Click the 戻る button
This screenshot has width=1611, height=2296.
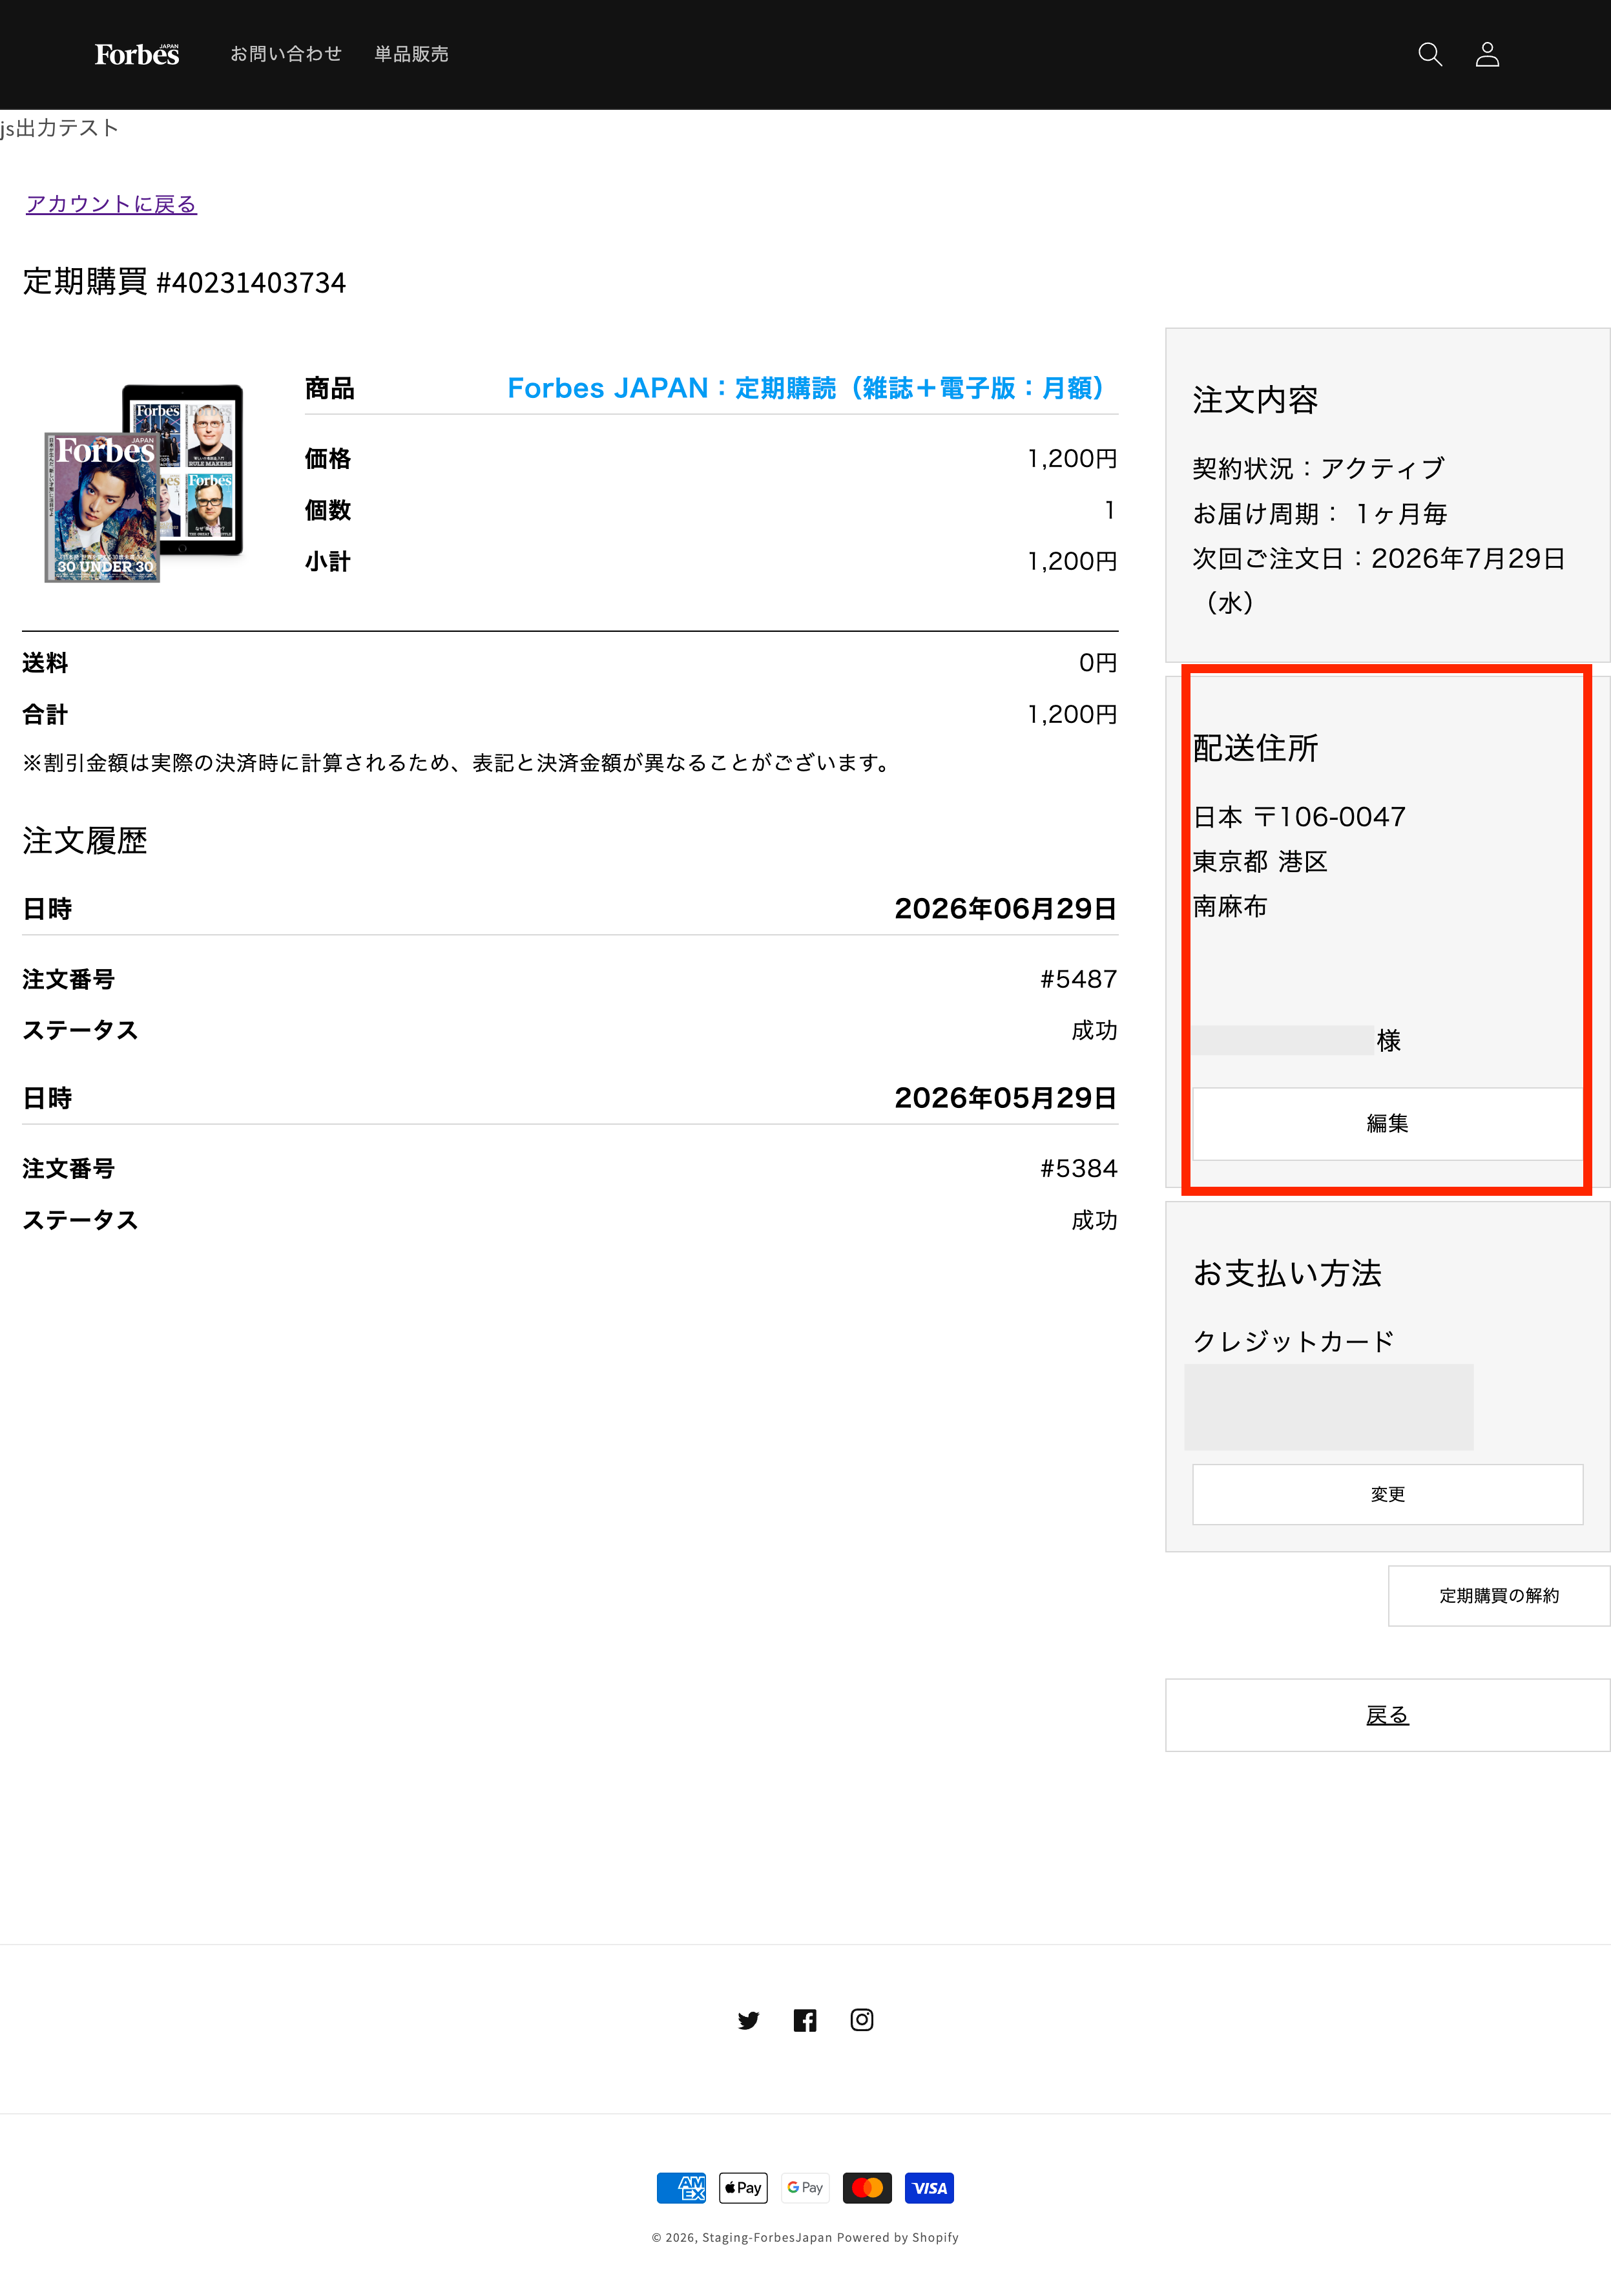1387,1715
